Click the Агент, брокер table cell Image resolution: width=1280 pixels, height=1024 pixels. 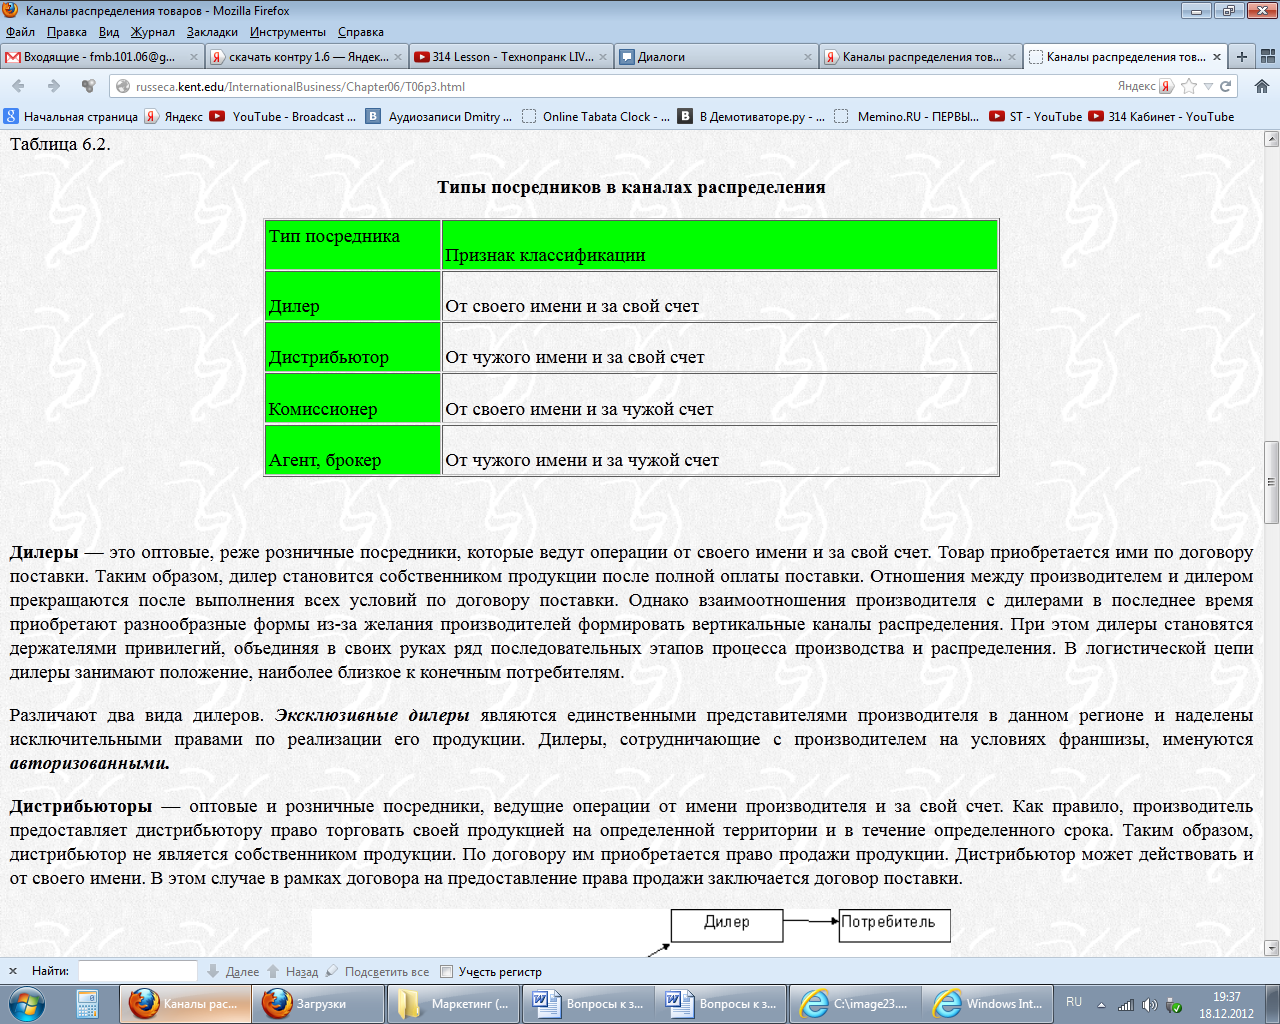353,450
